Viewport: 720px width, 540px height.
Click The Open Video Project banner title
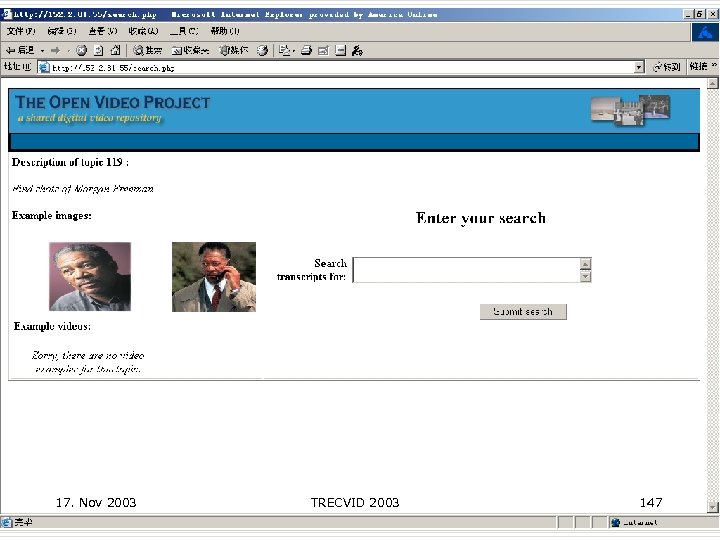pyautogui.click(x=112, y=102)
